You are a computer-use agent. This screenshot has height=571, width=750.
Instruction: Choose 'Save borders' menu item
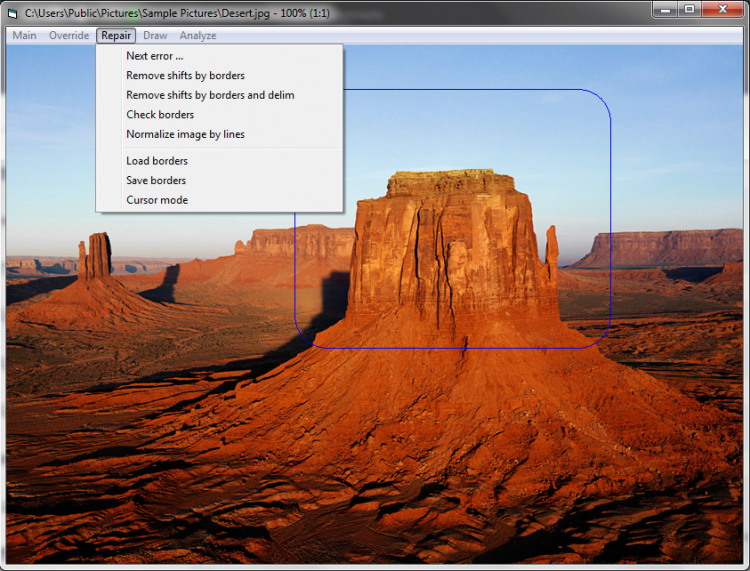220,181
